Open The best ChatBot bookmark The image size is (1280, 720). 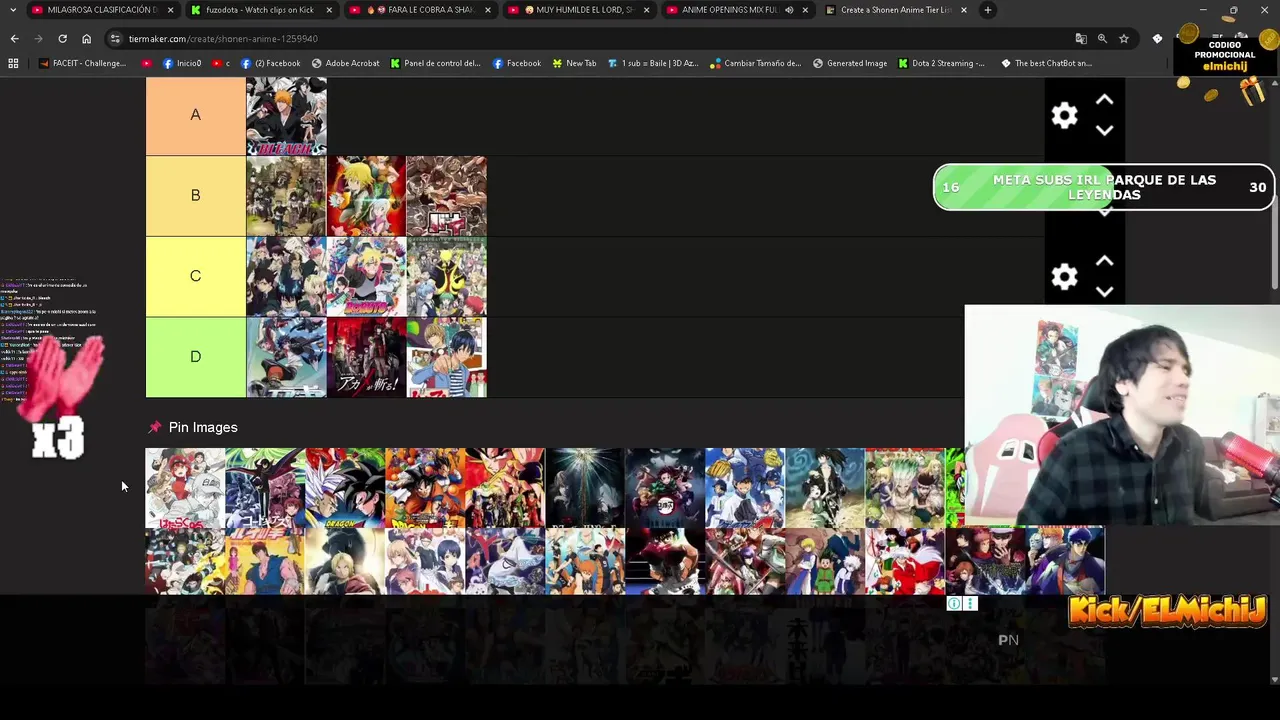point(1046,63)
